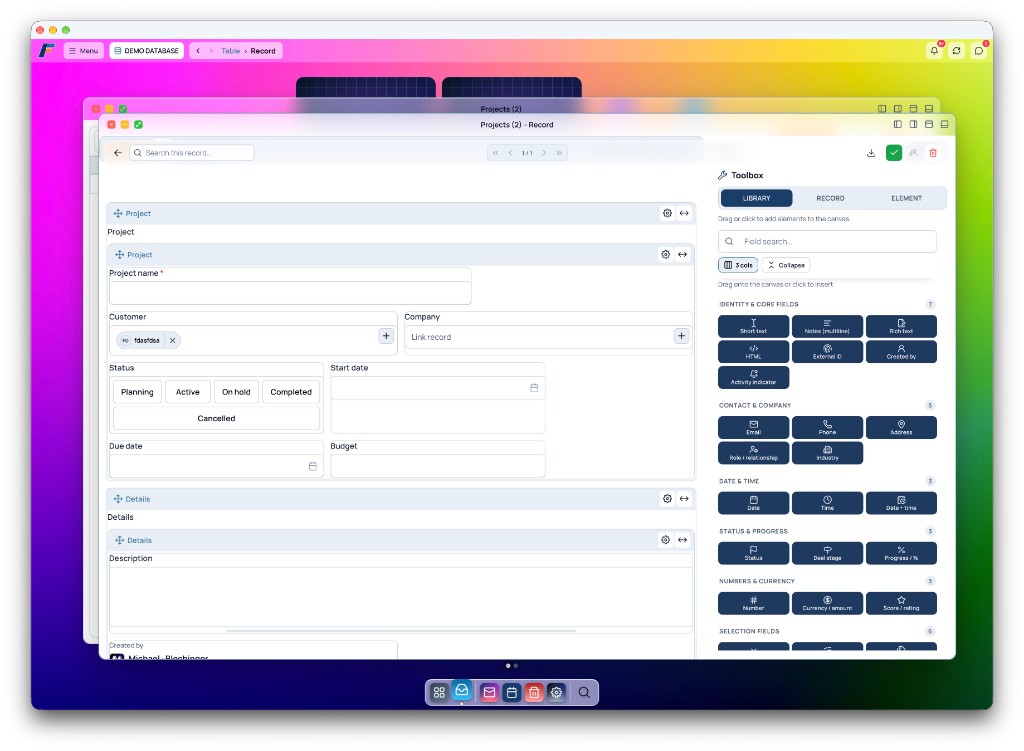Select the Completed status option
The image size is (1024, 751).
tap(291, 392)
